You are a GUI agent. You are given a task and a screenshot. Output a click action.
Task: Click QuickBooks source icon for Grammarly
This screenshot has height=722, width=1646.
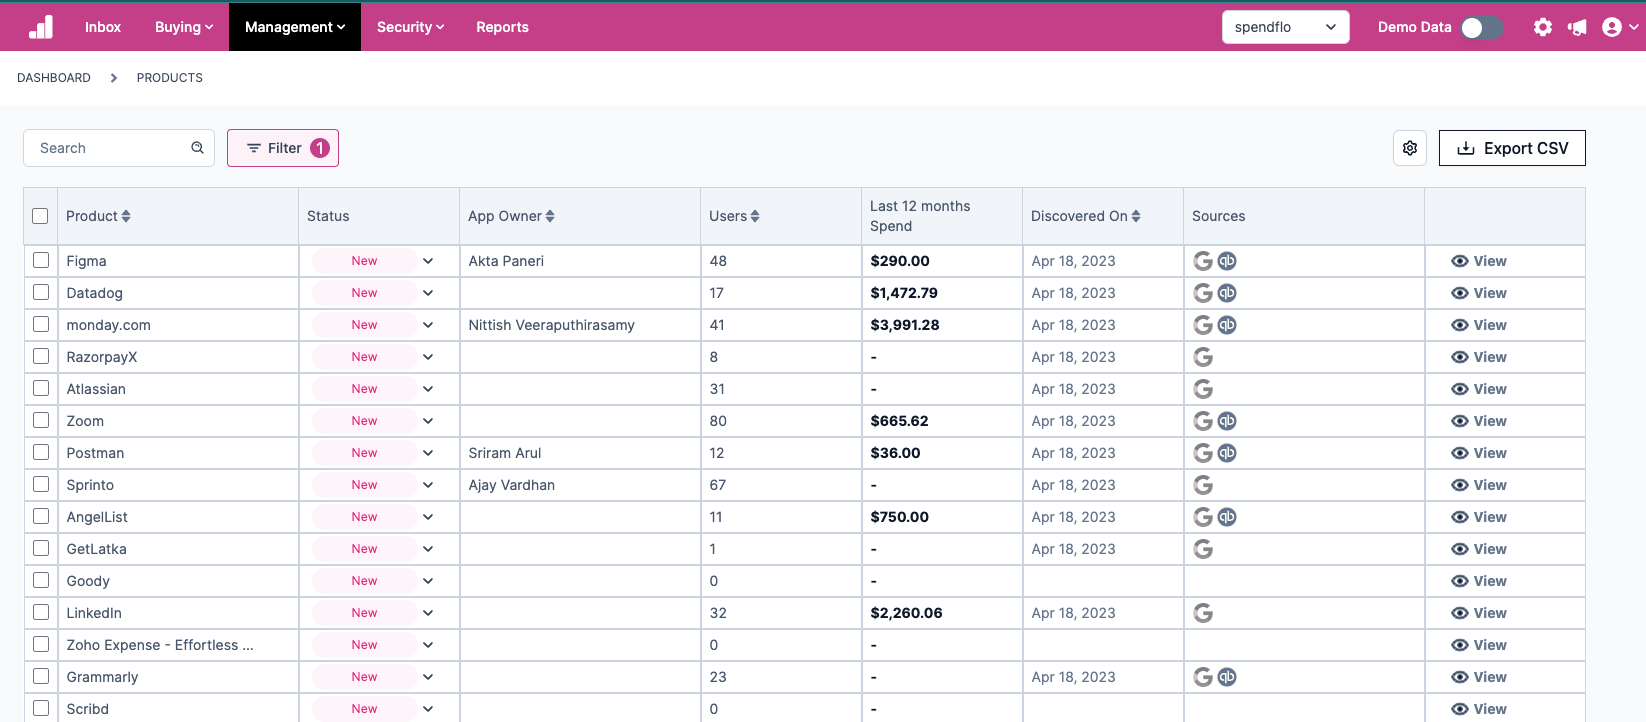[x=1227, y=677]
